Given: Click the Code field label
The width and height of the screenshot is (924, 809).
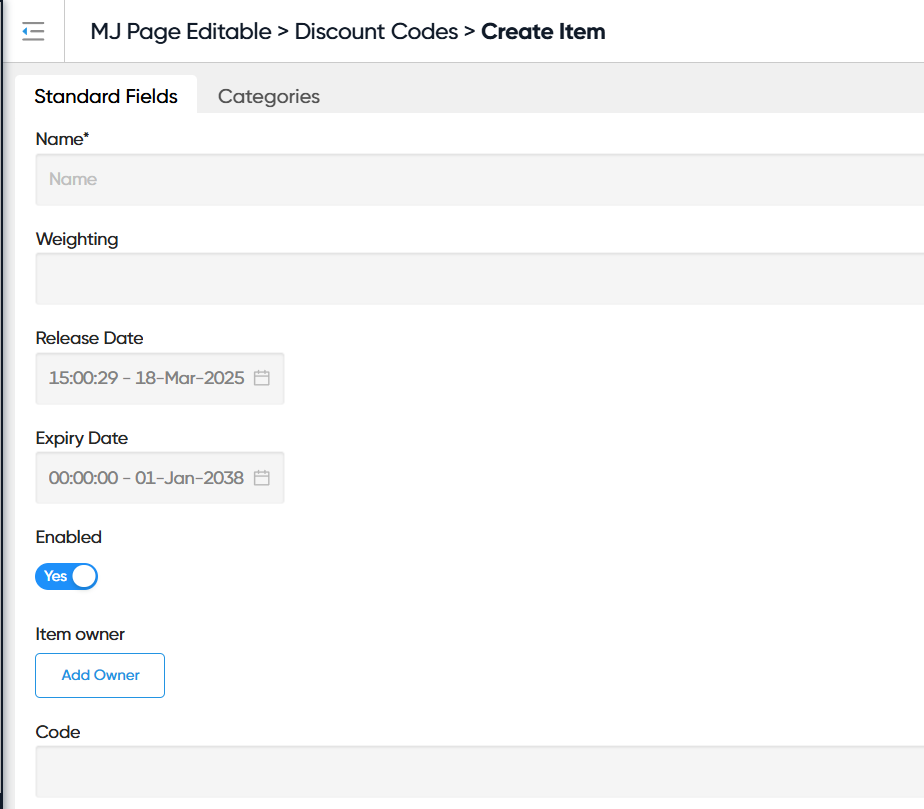Looking at the screenshot, I should 58,732.
